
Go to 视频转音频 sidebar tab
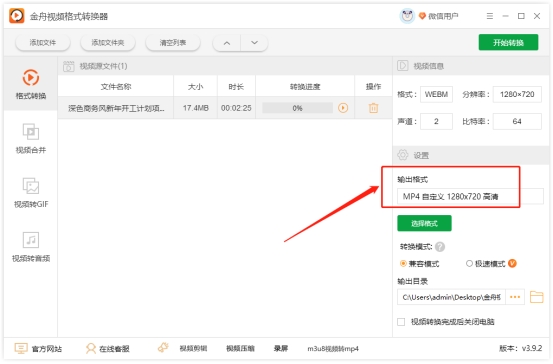31,247
